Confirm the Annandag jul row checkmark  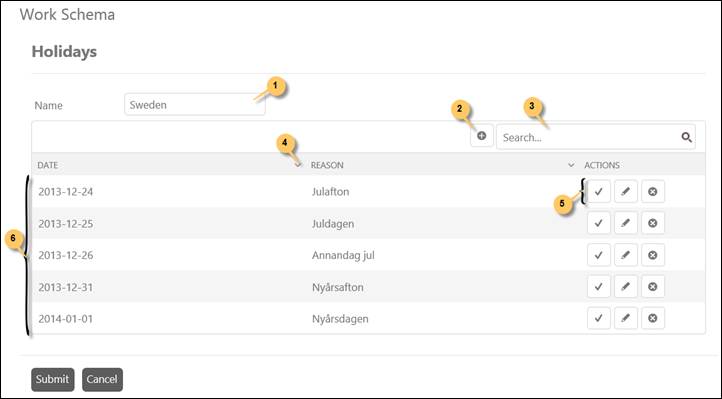pos(599,255)
